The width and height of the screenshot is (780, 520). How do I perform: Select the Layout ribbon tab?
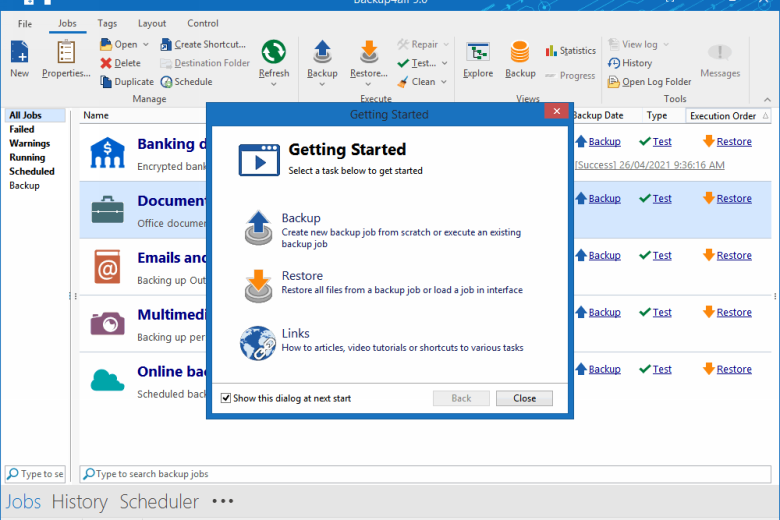(x=152, y=23)
